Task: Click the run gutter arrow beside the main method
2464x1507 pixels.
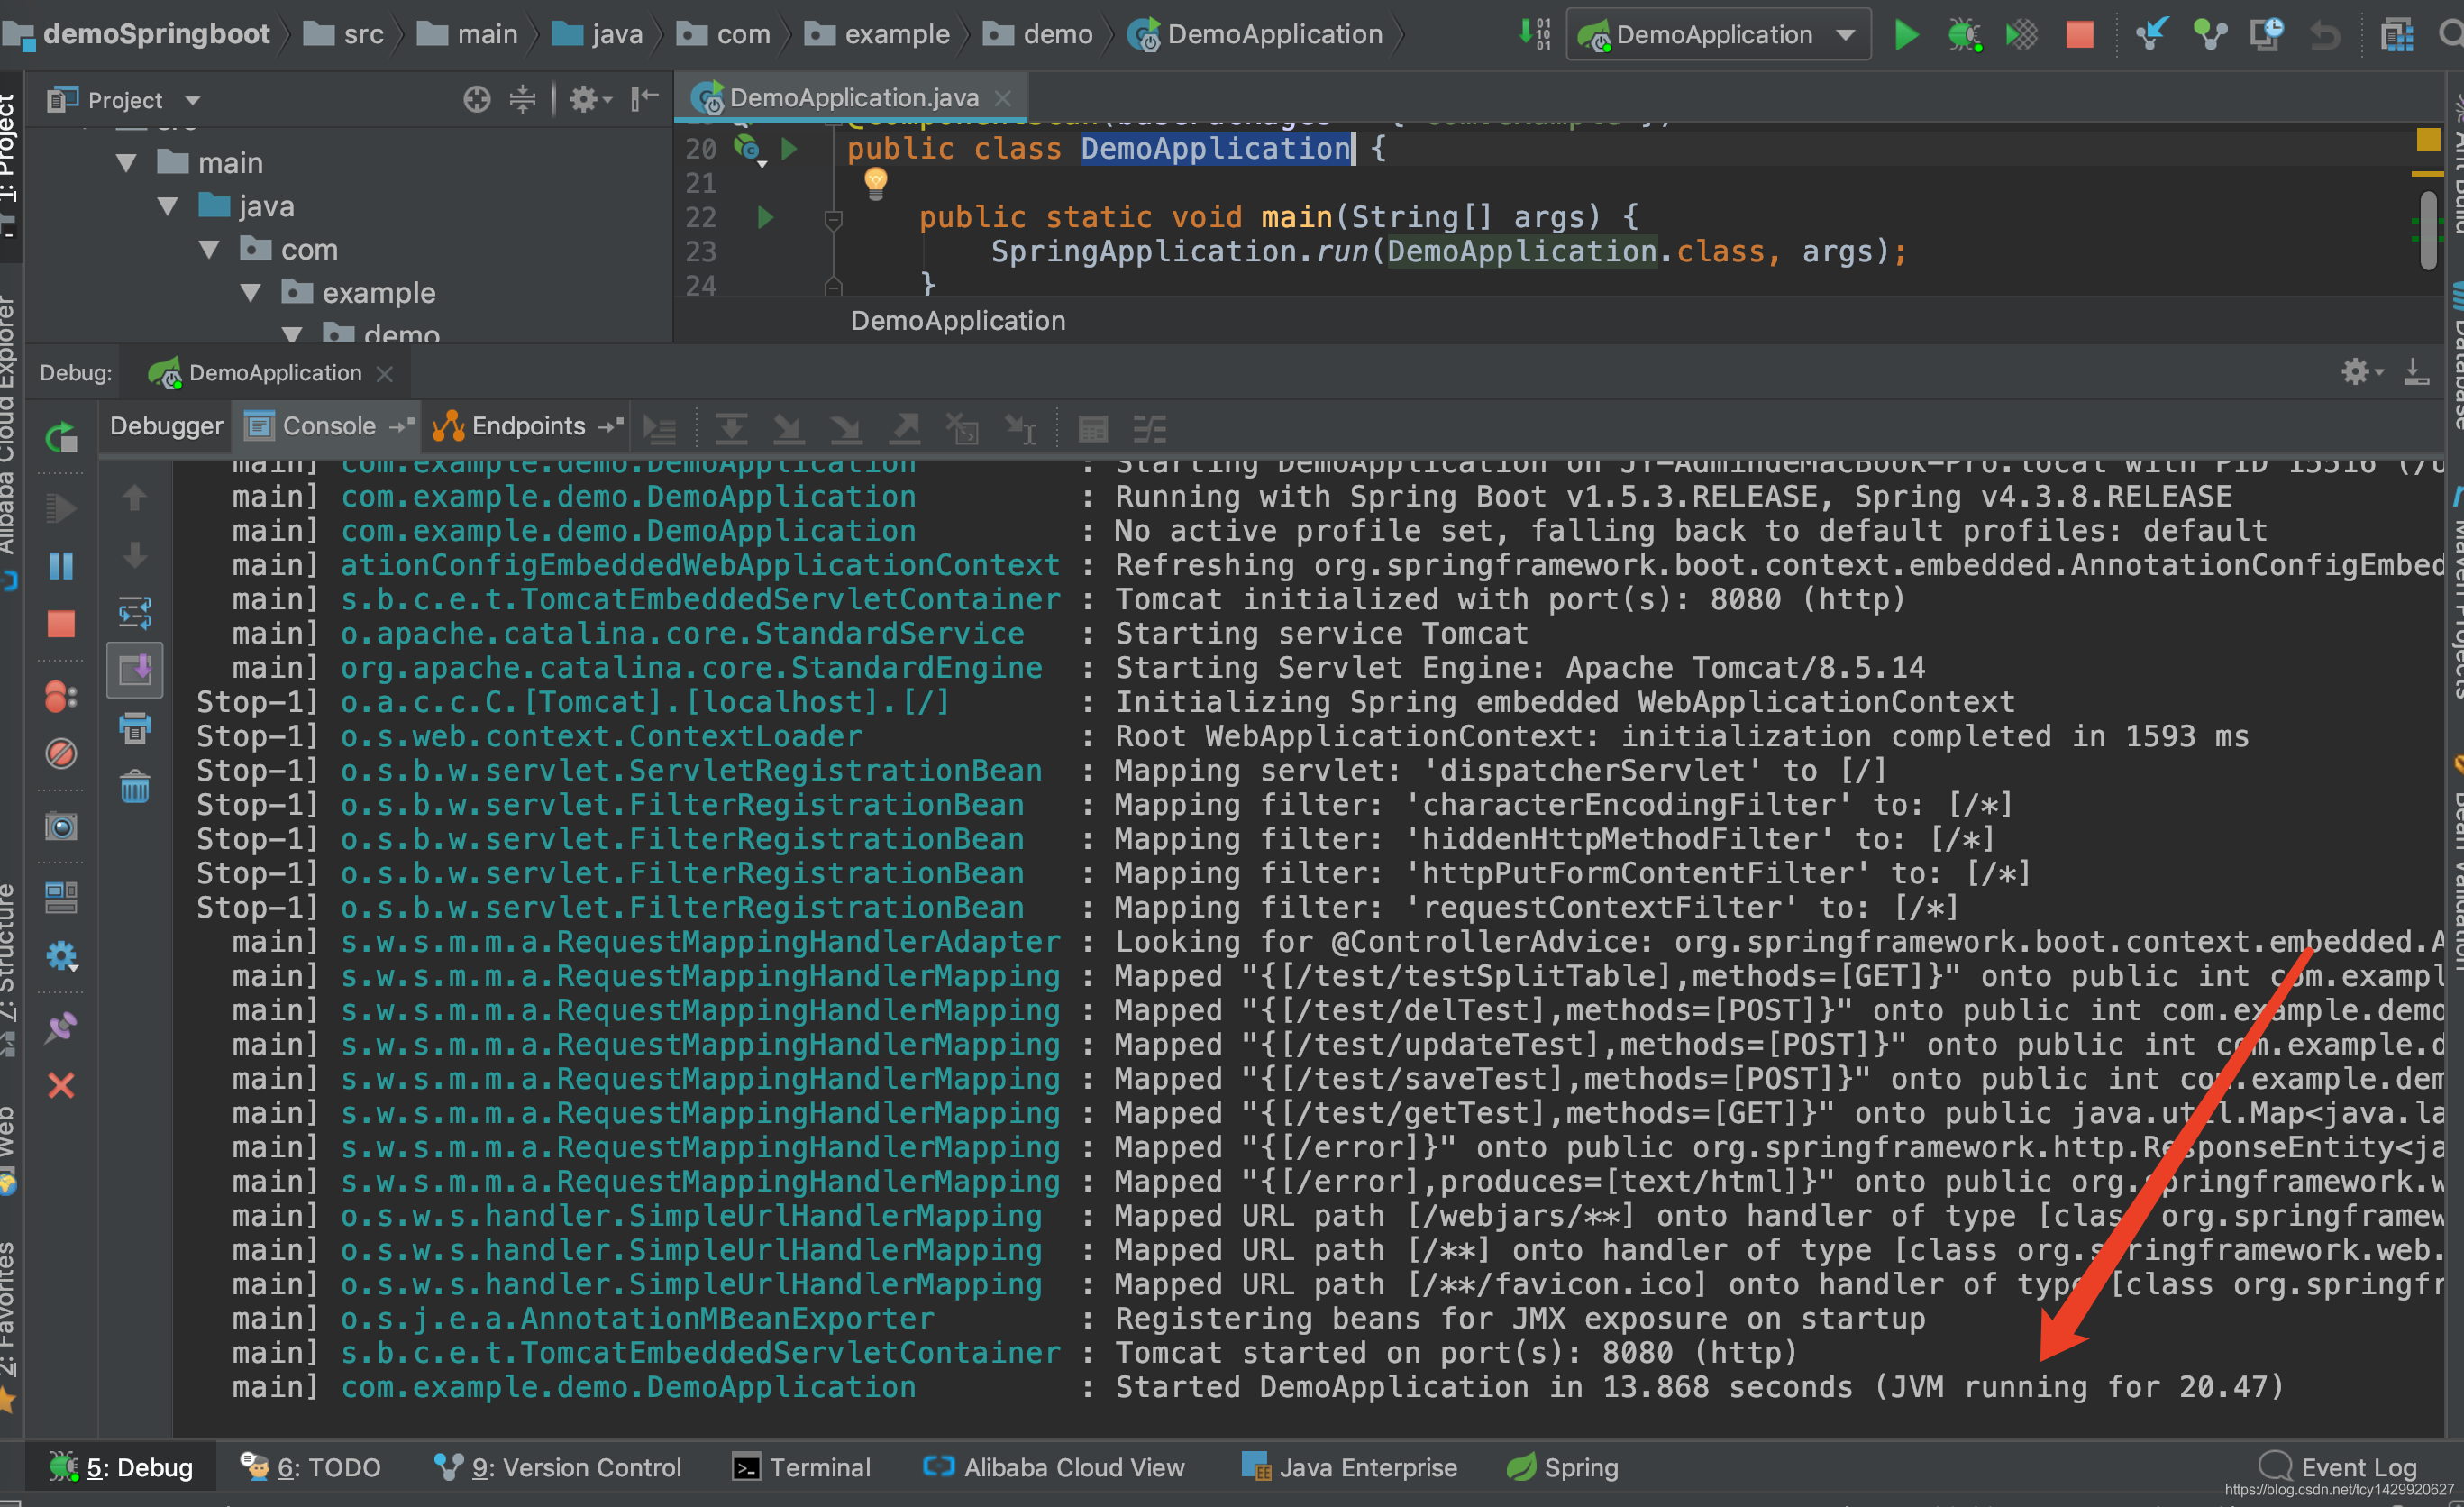Action: point(765,217)
